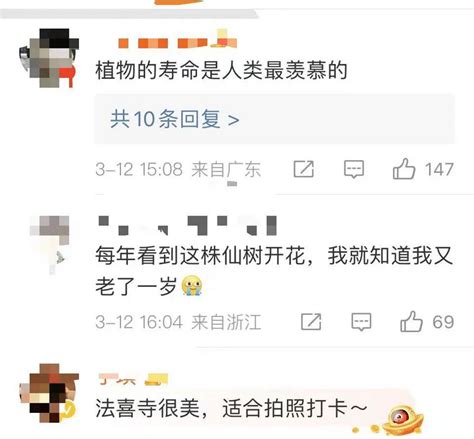Viewport: 474px width, 439px height.
Task: Expand 共10条回复 replies
Action: pos(175,119)
